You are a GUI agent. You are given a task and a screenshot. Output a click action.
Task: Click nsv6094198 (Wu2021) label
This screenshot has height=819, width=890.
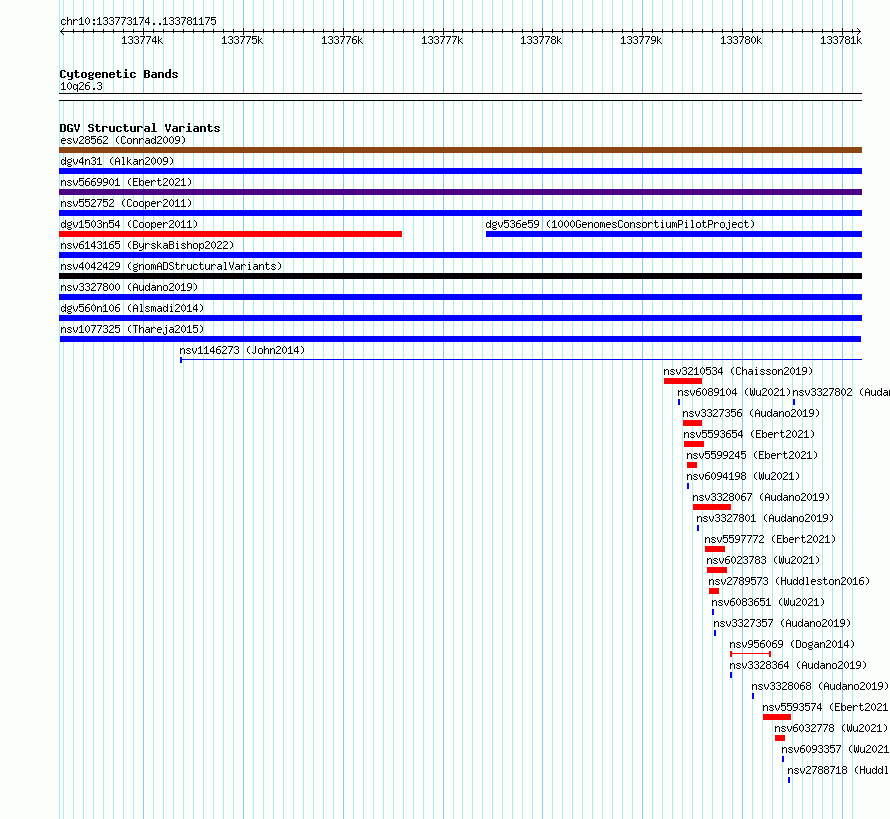point(743,476)
